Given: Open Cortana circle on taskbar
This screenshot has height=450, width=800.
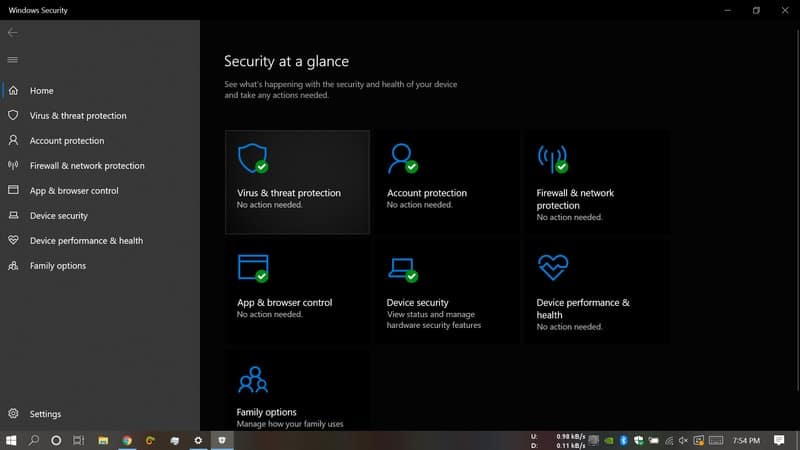Looking at the screenshot, I should [56, 440].
